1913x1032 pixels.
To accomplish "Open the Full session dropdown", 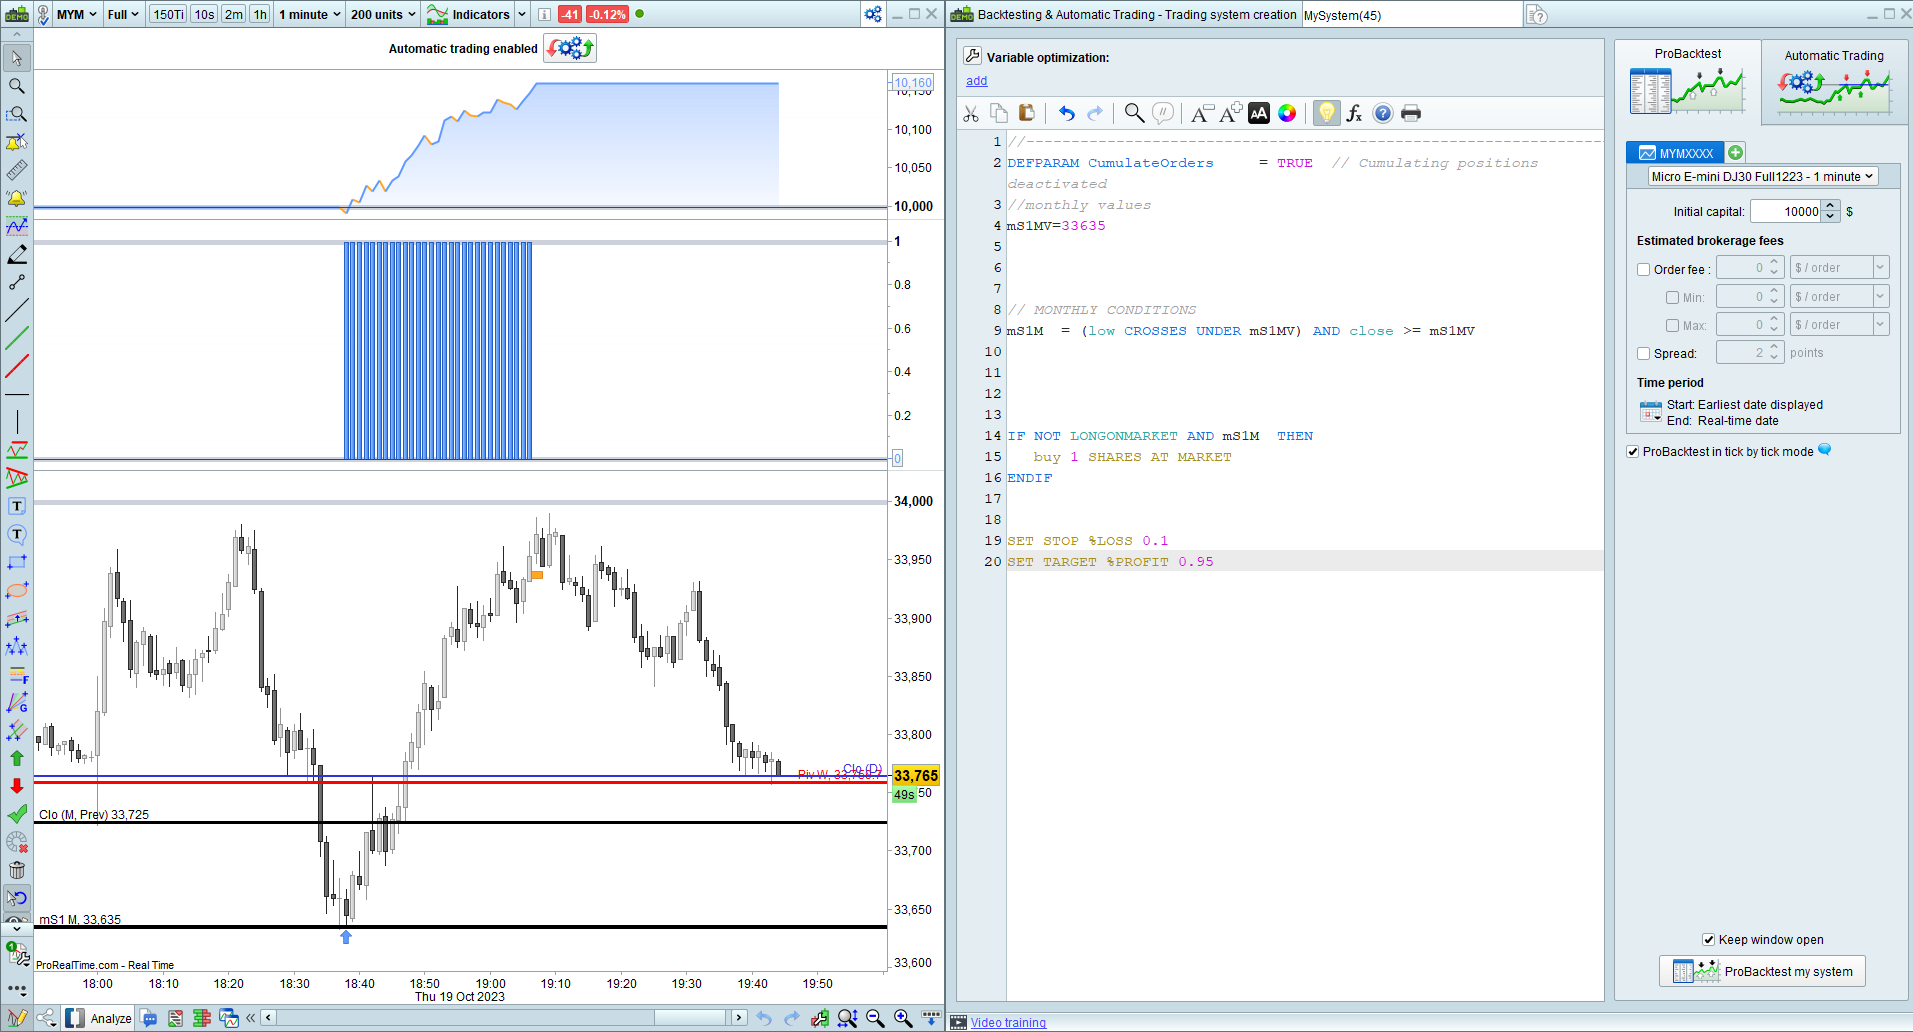I will (123, 14).
